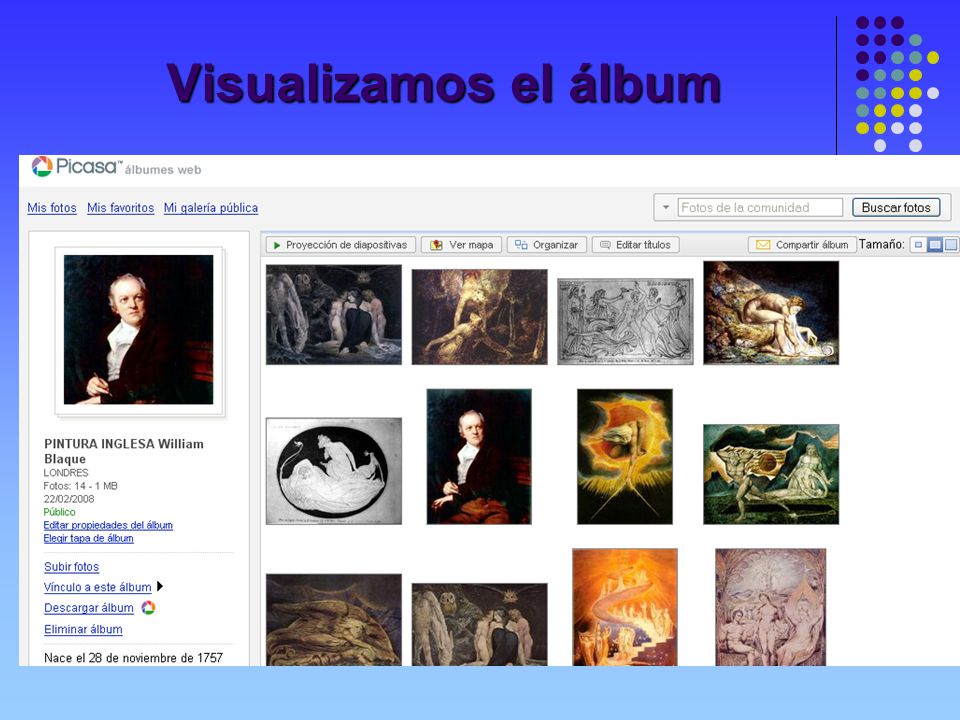Screen dimensions: 960x720
Task: Click album title PINTURA INGLESA William Blaque
Action: 124,451
